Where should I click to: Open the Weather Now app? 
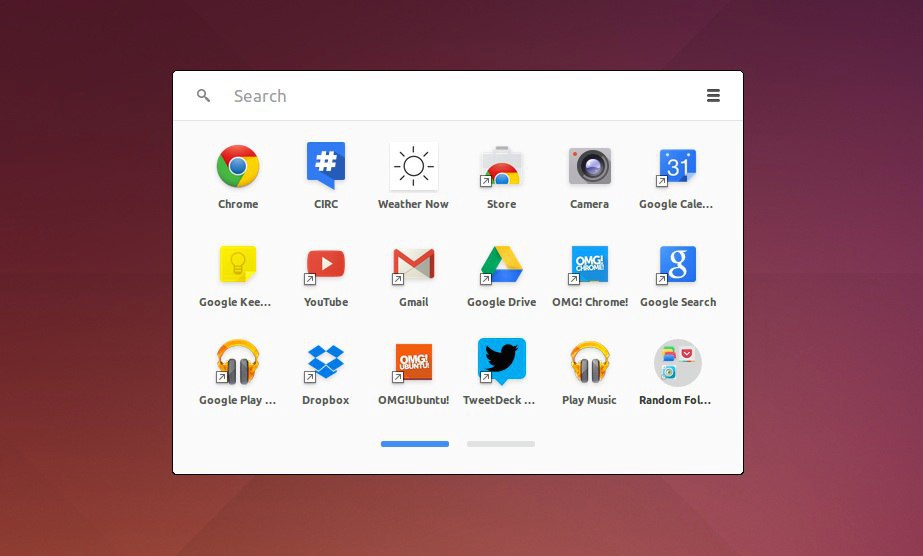413,166
